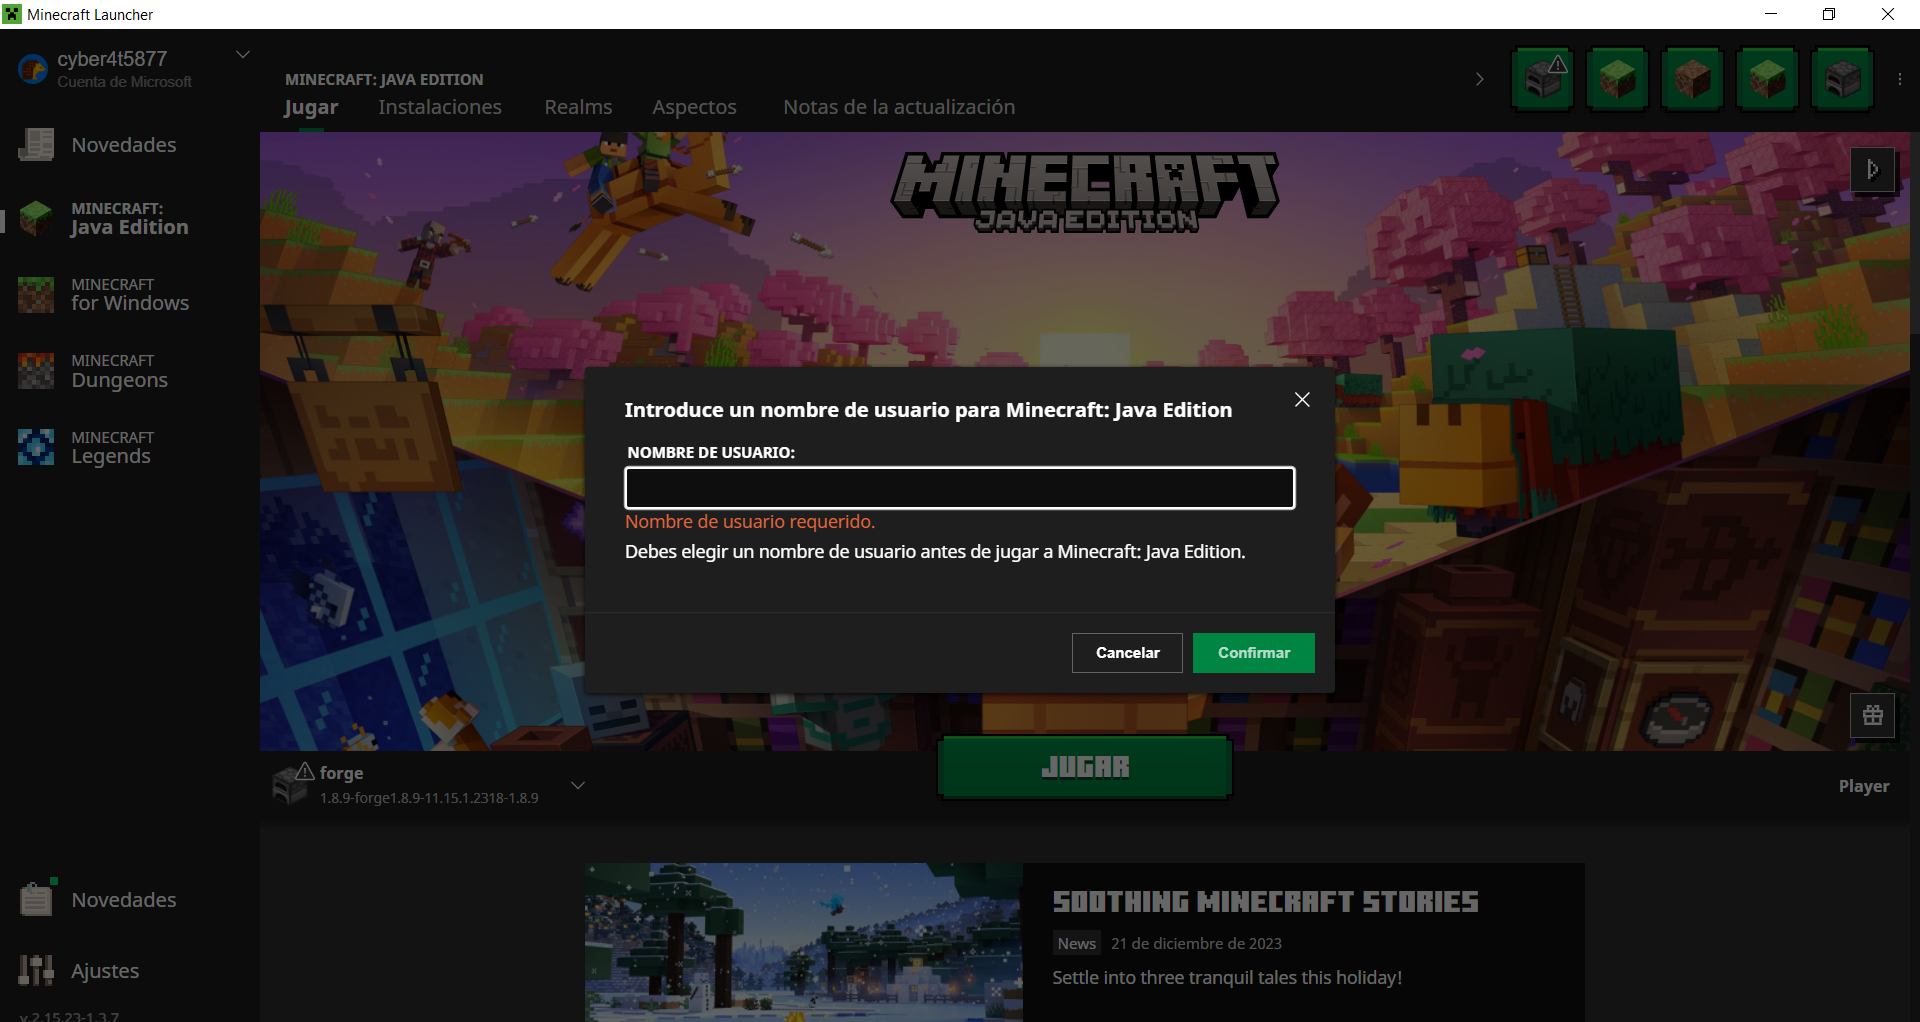Image resolution: width=1920 pixels, height=1022 pixels.
Task: Click the Cancelar button
Action: [1127, 653]
